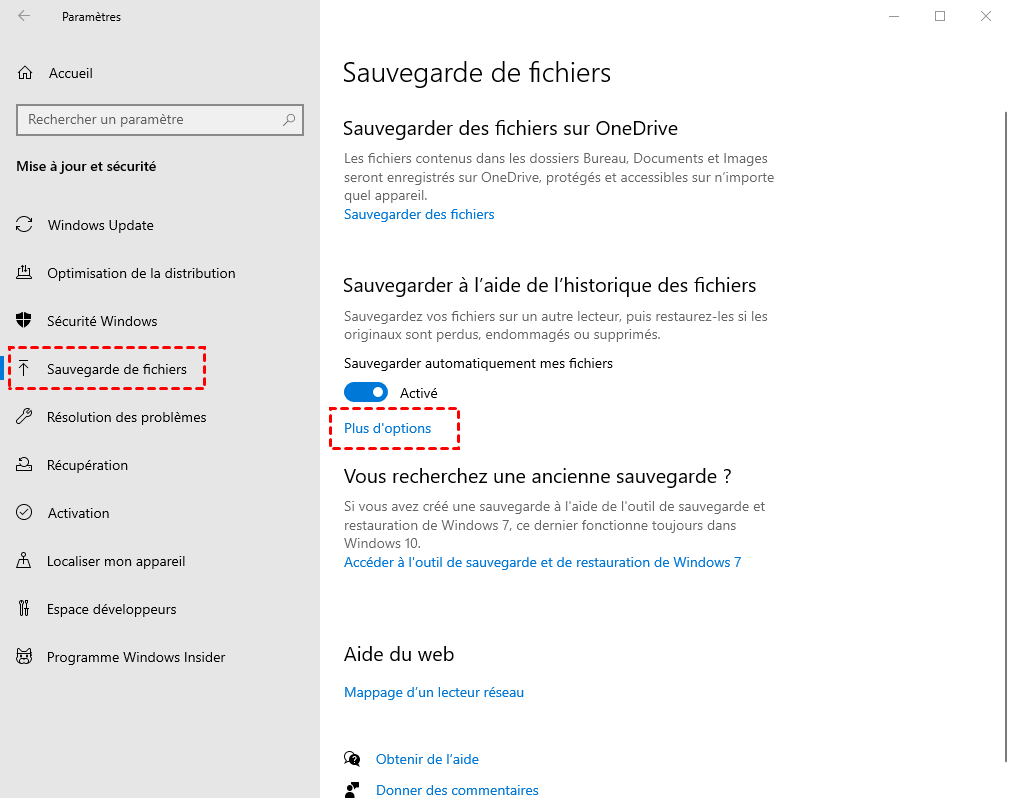This screenshot has width=1009, height=798.
Task: Click the vertical scrollbar on right edge
Action: [1006, 436]
